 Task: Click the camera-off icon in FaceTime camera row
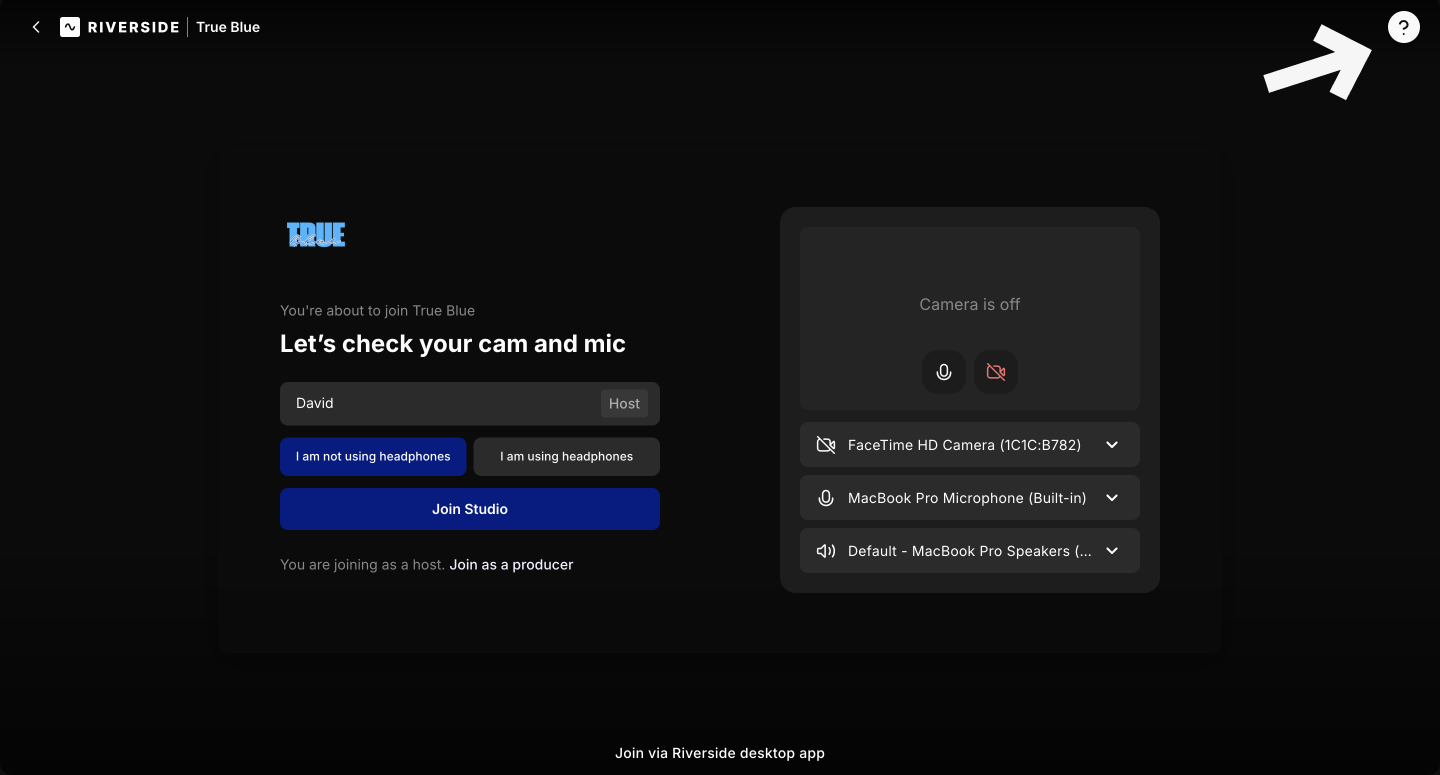[826, 445]
